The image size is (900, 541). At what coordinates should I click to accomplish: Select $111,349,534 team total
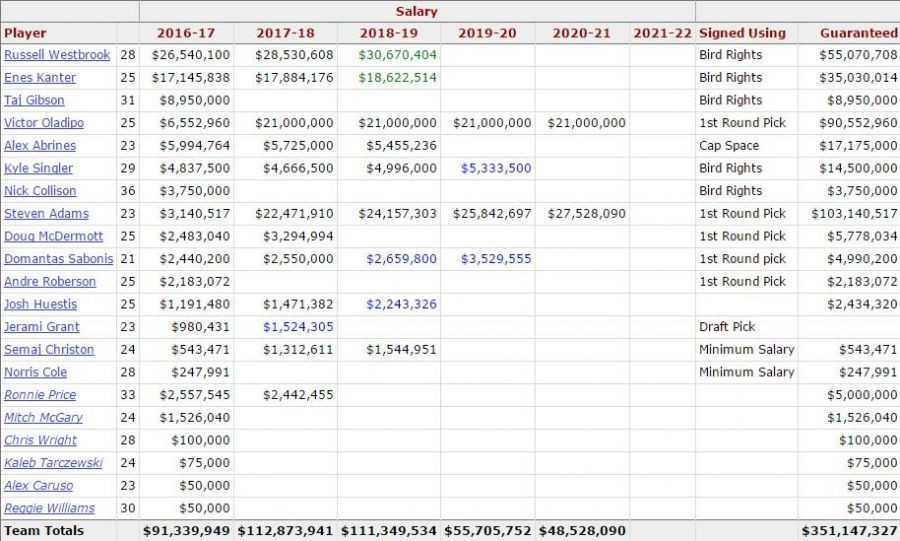click(x=389, y=531)
